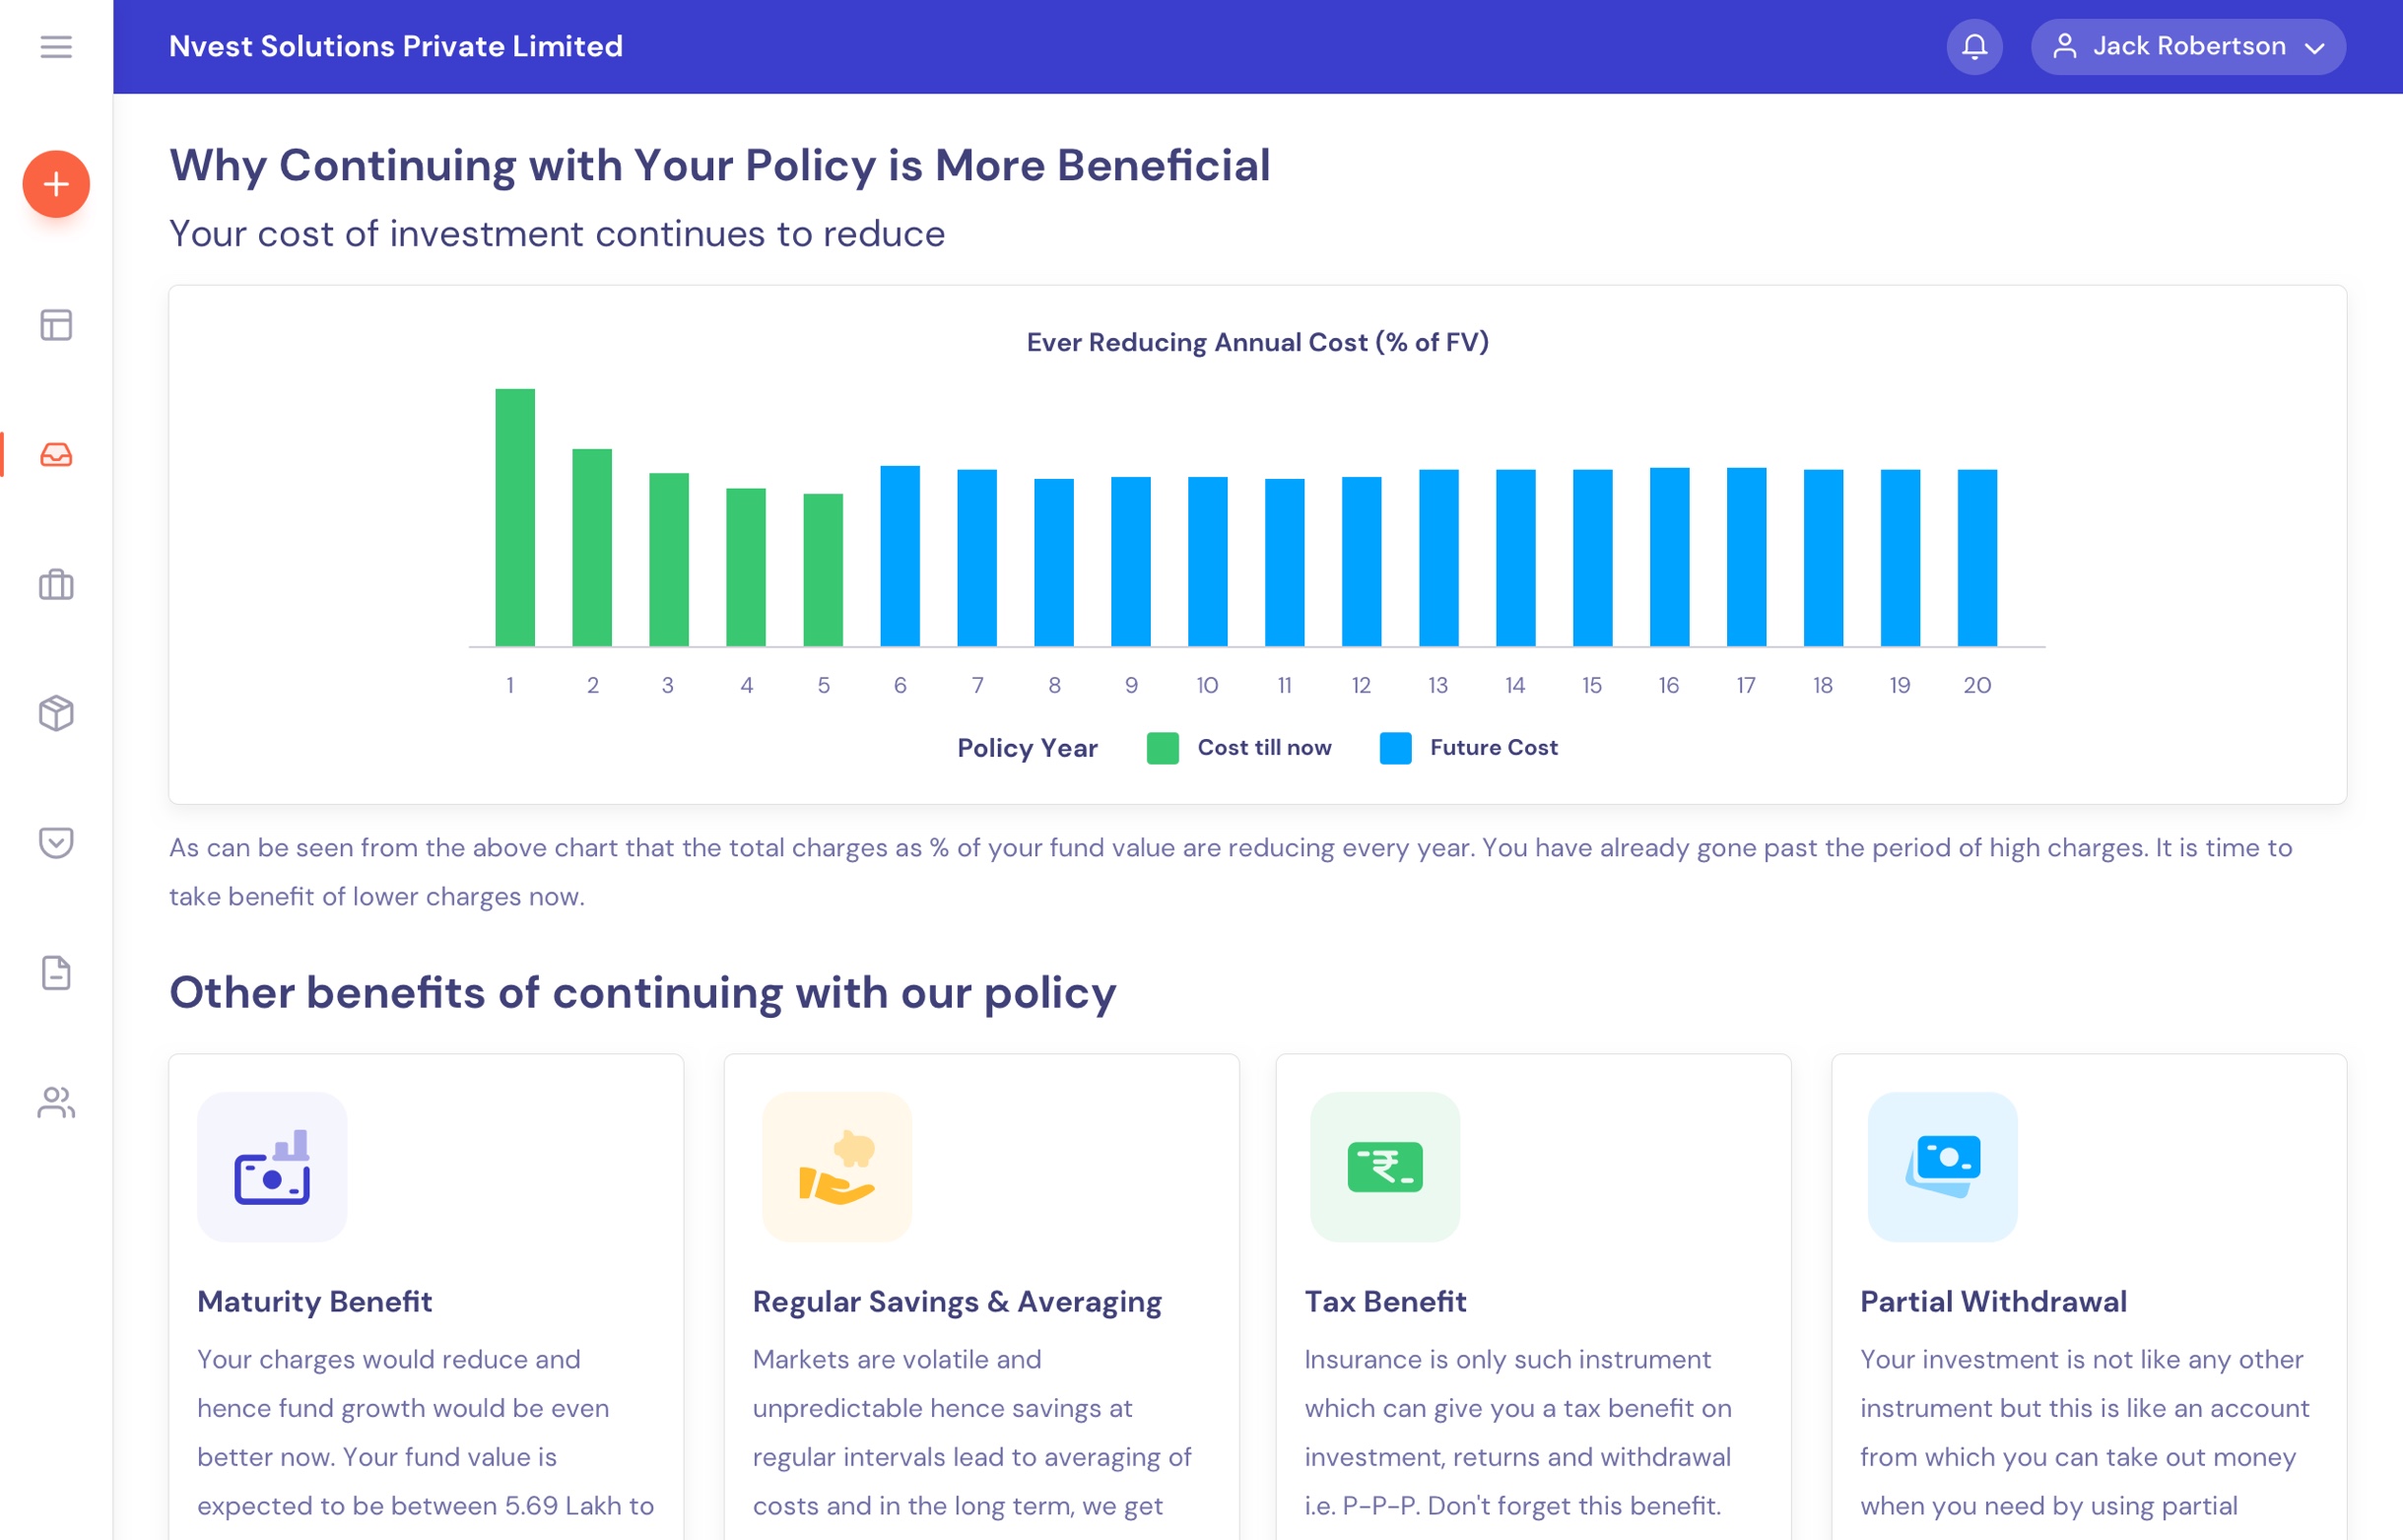The height and width of the screenshot is (1540, 2403).
Task: Open the layout dashboard sidebar icon
Action: pos(56,325)
